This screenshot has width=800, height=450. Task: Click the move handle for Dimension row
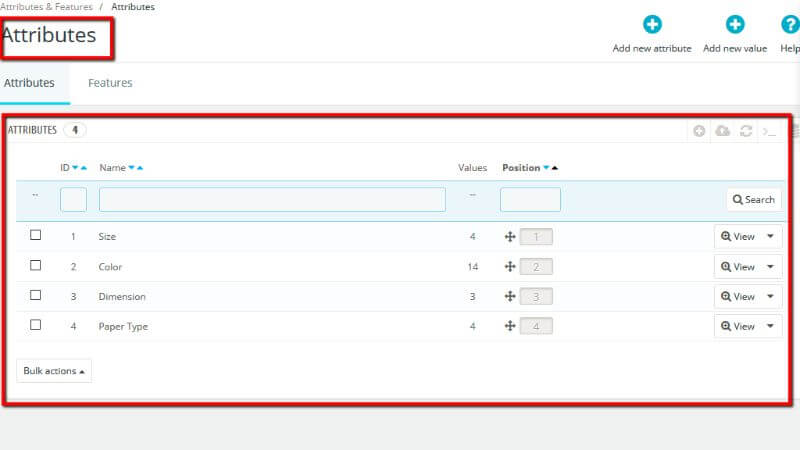coord(510,296)
